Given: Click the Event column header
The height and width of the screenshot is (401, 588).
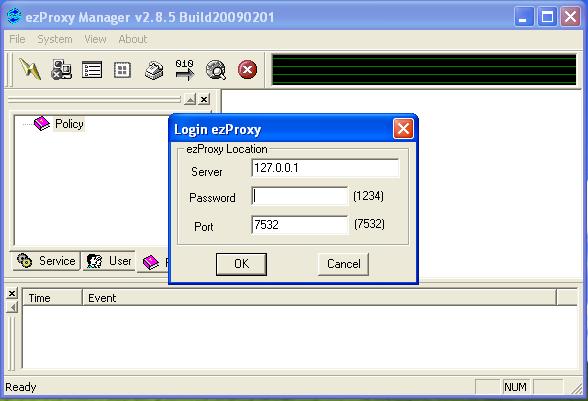Looking at the screenshot, I should [x=320, y=298].
